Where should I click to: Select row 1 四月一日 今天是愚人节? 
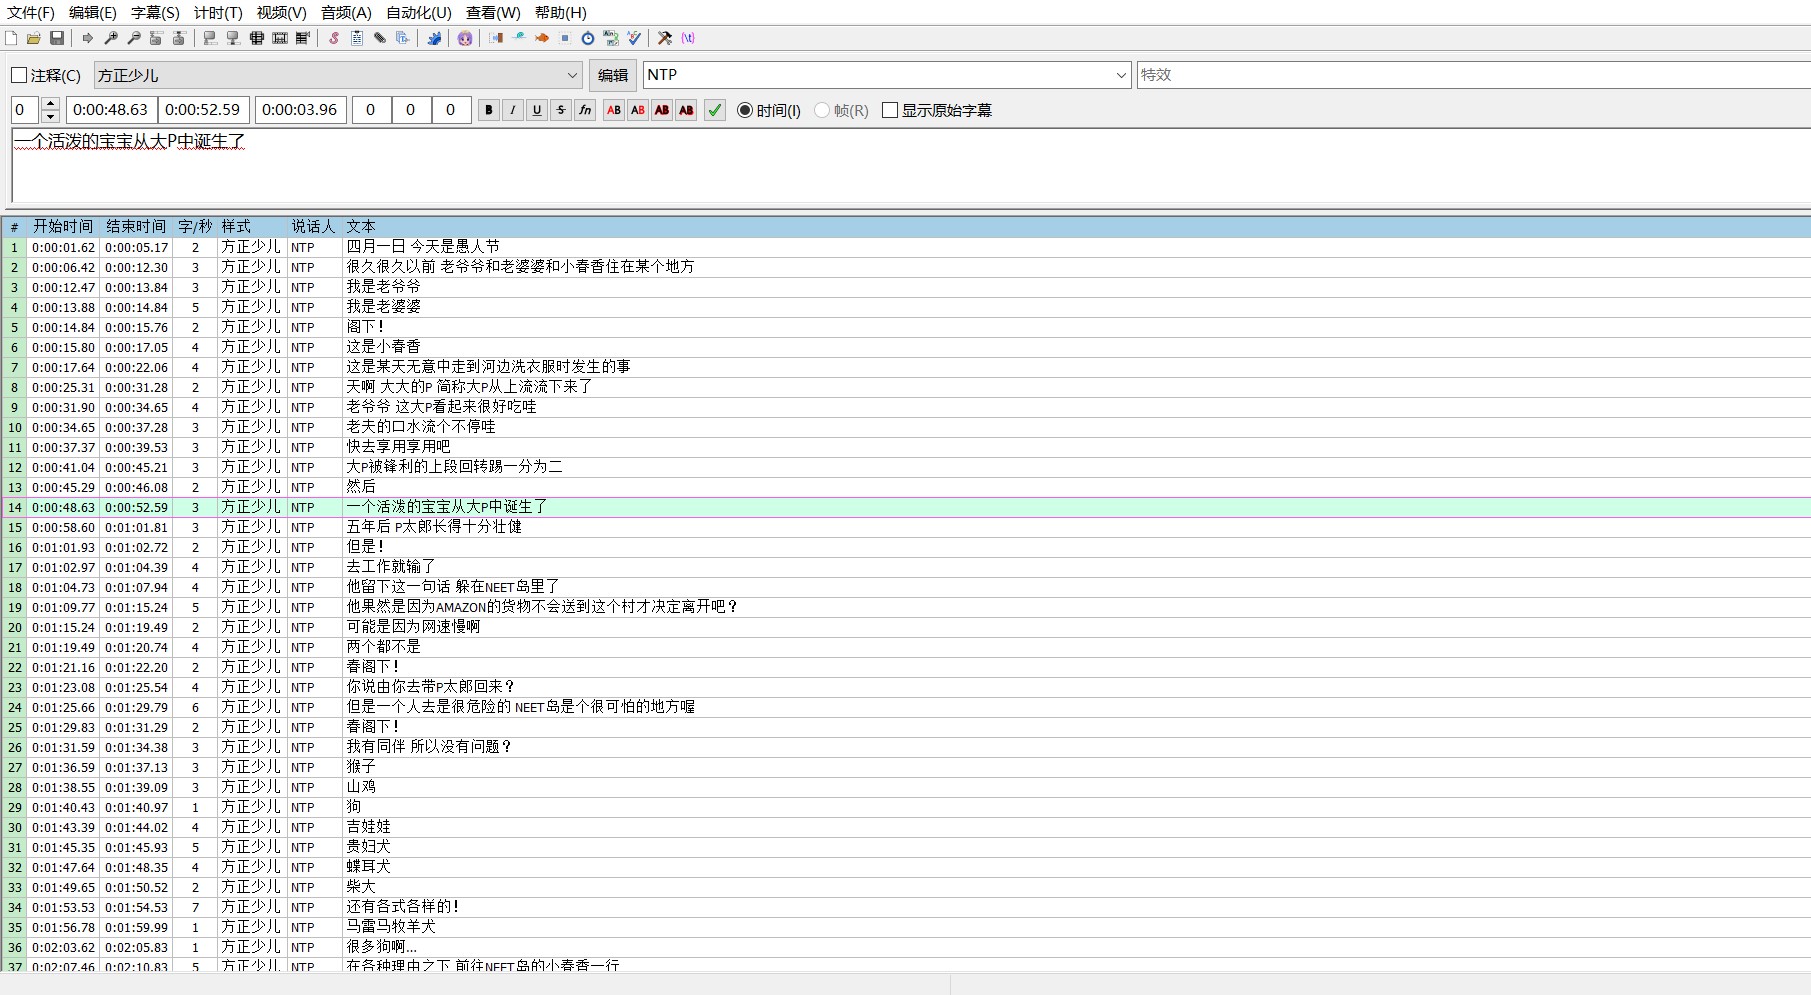(x=905, y=247)
